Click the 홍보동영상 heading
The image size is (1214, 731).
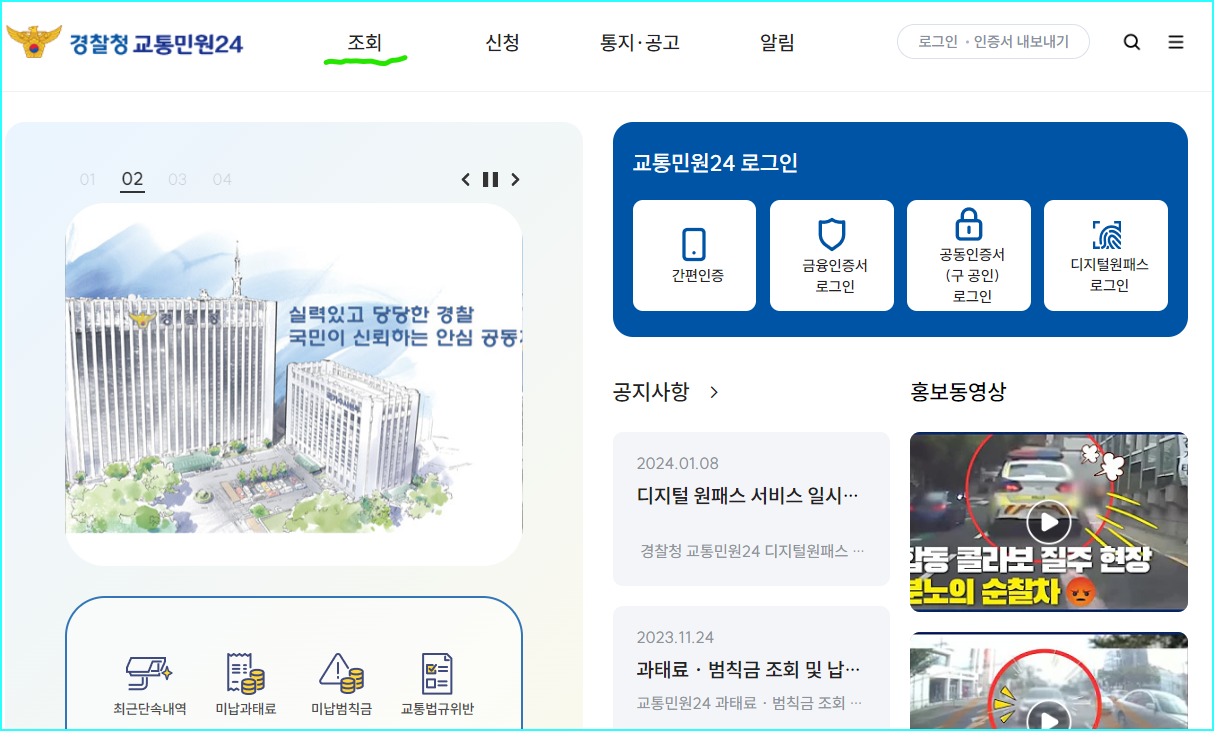958,392
